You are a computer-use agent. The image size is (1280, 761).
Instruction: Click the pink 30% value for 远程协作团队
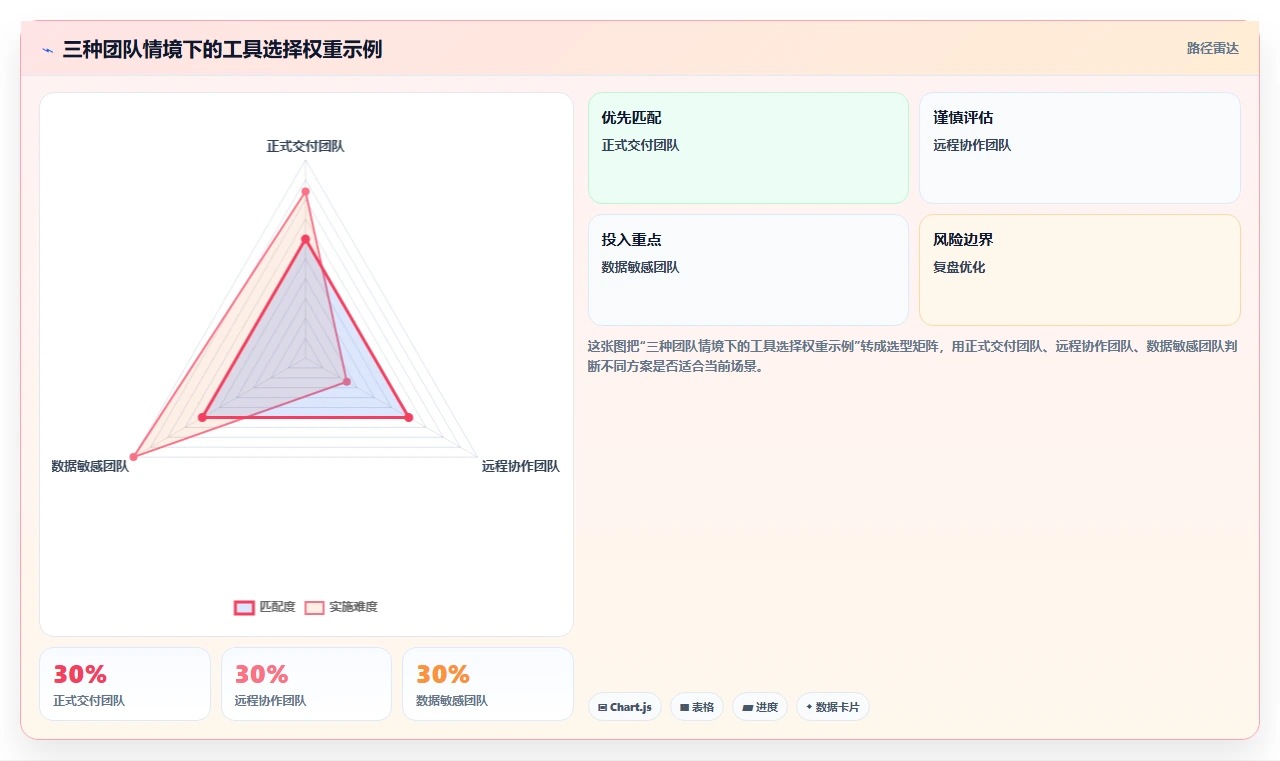[261, 674]
